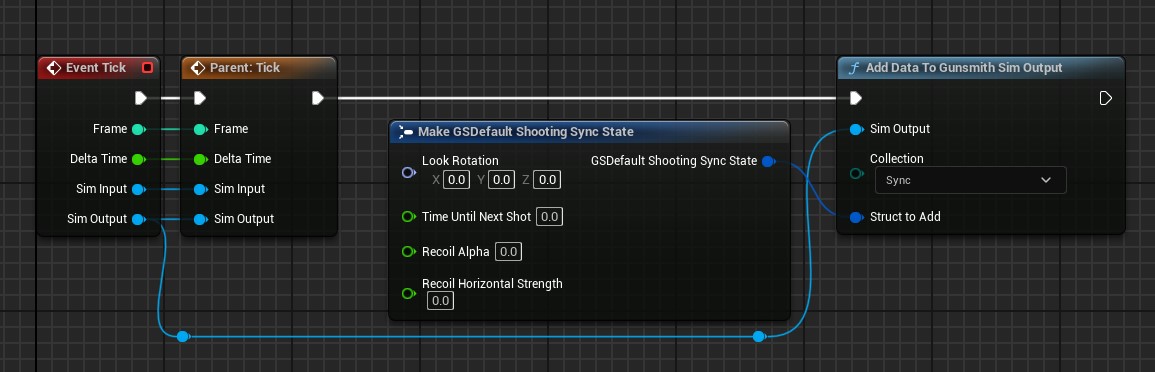Click the struct icon in Make GSDefault header
The height and width of the screenshot is (372, 1155).
406,132
